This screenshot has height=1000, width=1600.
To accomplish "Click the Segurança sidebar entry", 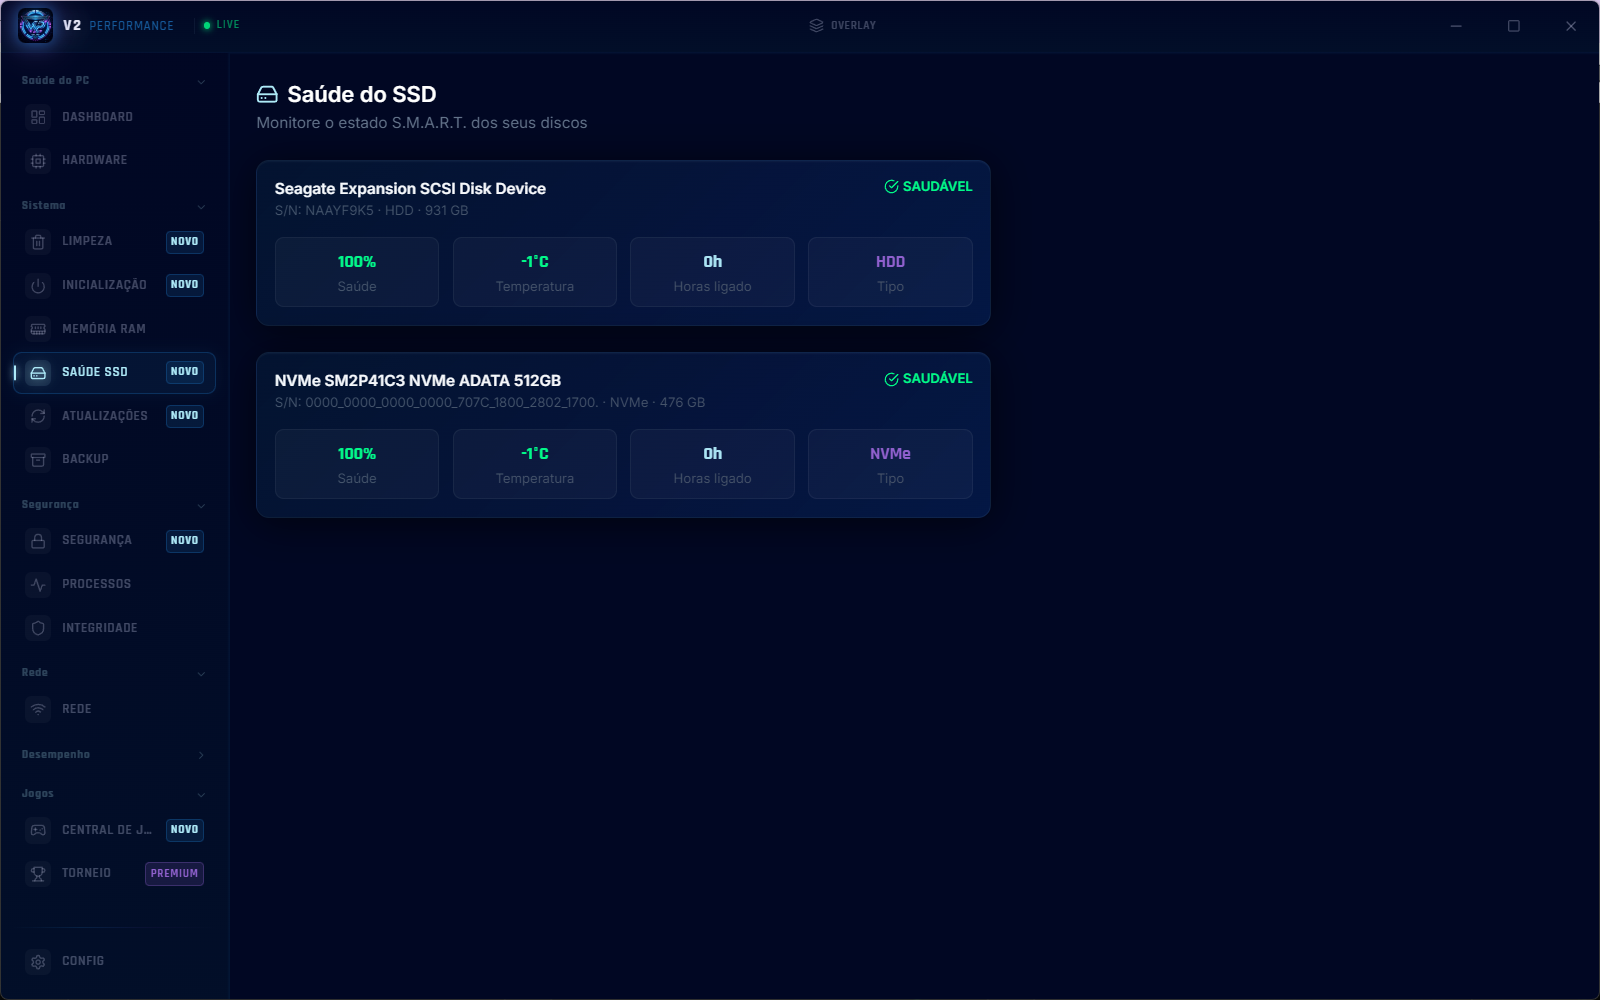I will click(x=114, y=540).
